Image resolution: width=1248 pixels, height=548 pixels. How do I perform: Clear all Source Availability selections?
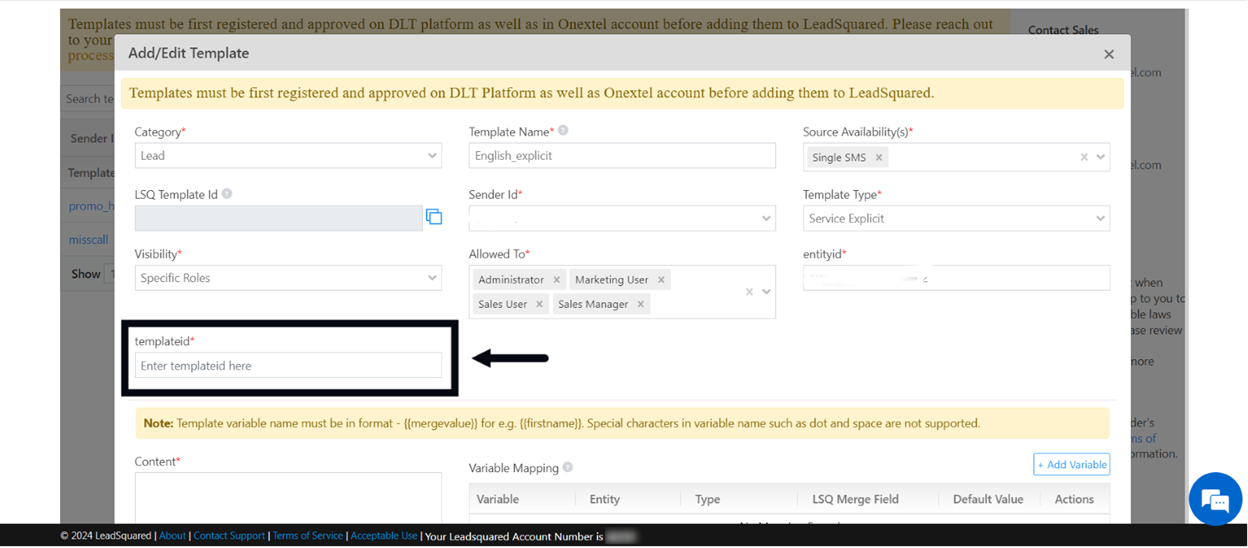(1084, 157)
